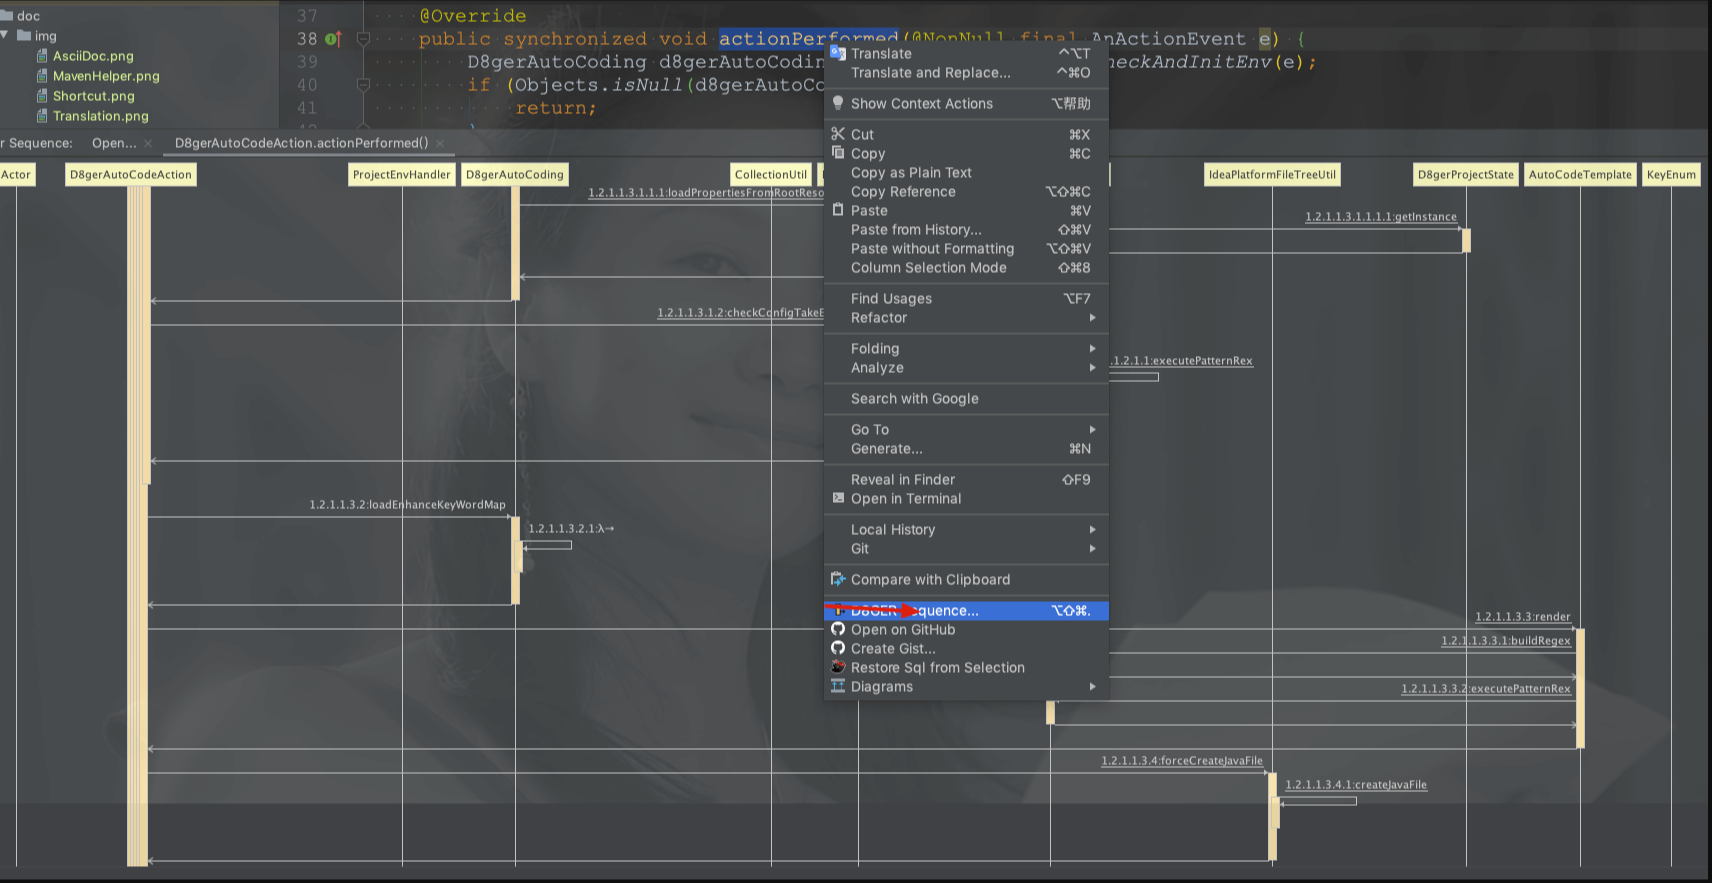Expand the Go To submenu arrow
The width and height of the screenshot is (1712, 883).
pos(1092,430)
